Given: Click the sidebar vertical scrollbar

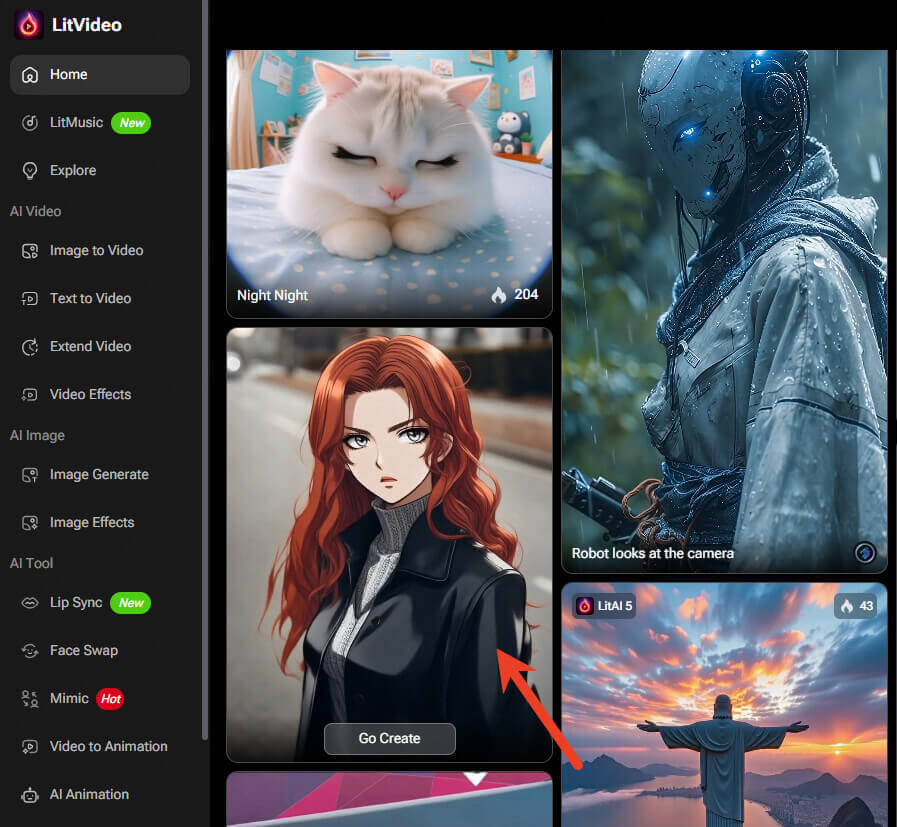Looking at the screenshot, I should click(205, 370).
